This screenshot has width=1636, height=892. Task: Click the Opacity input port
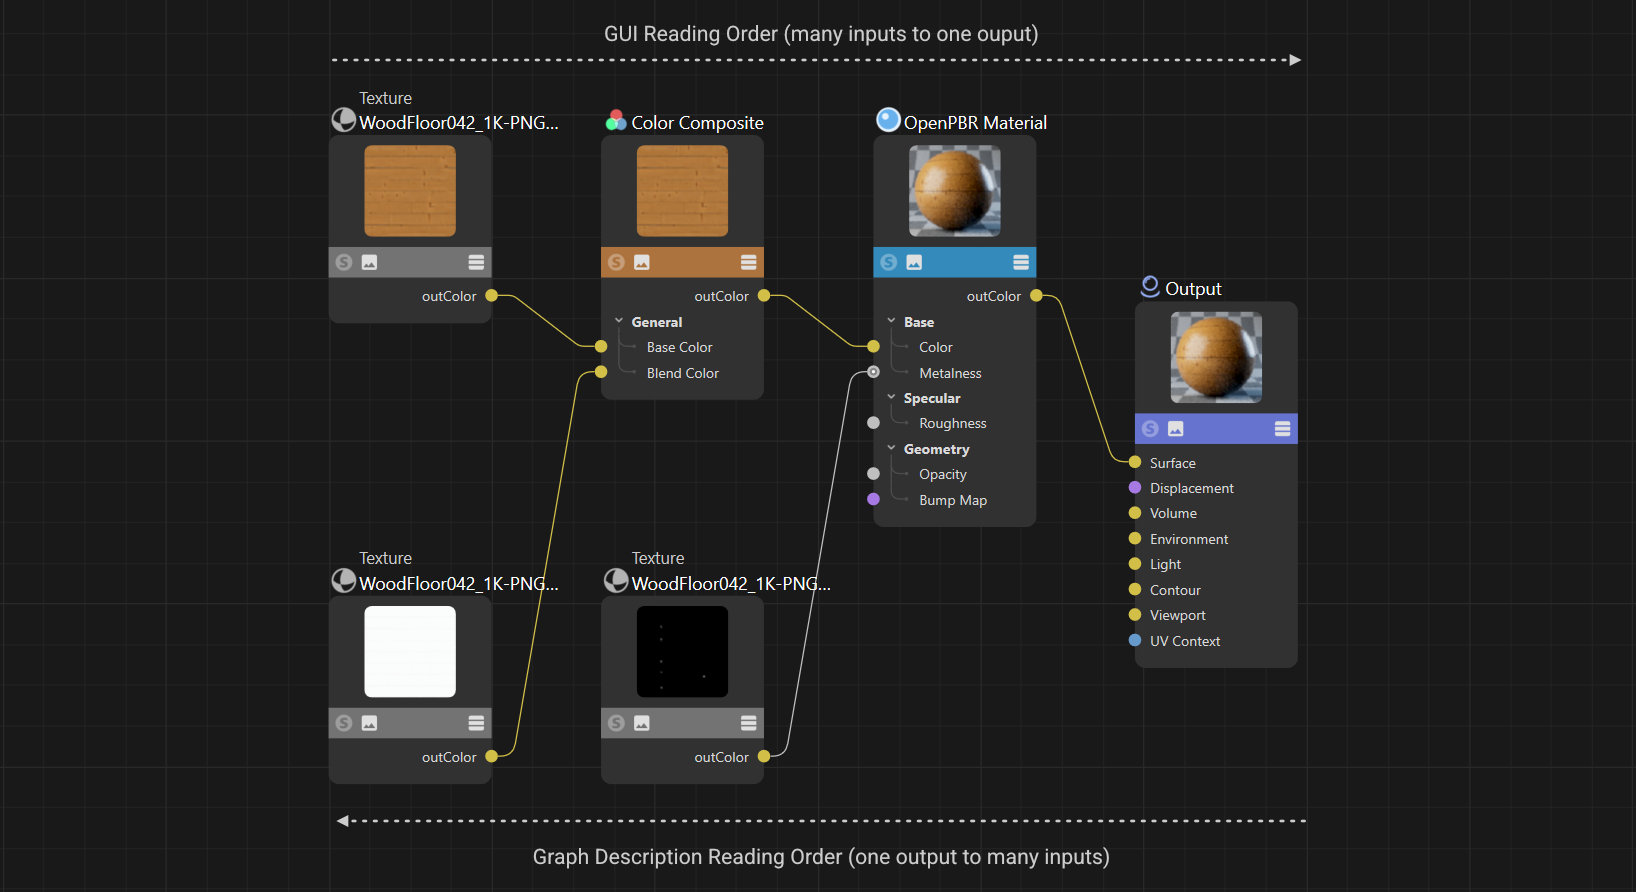[873, 474]
